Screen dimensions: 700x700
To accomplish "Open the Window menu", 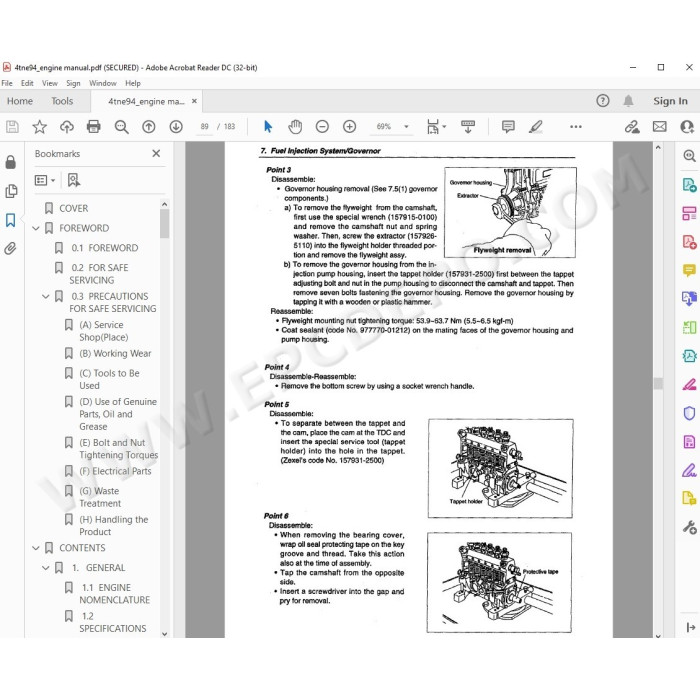I will click(103, 83).
